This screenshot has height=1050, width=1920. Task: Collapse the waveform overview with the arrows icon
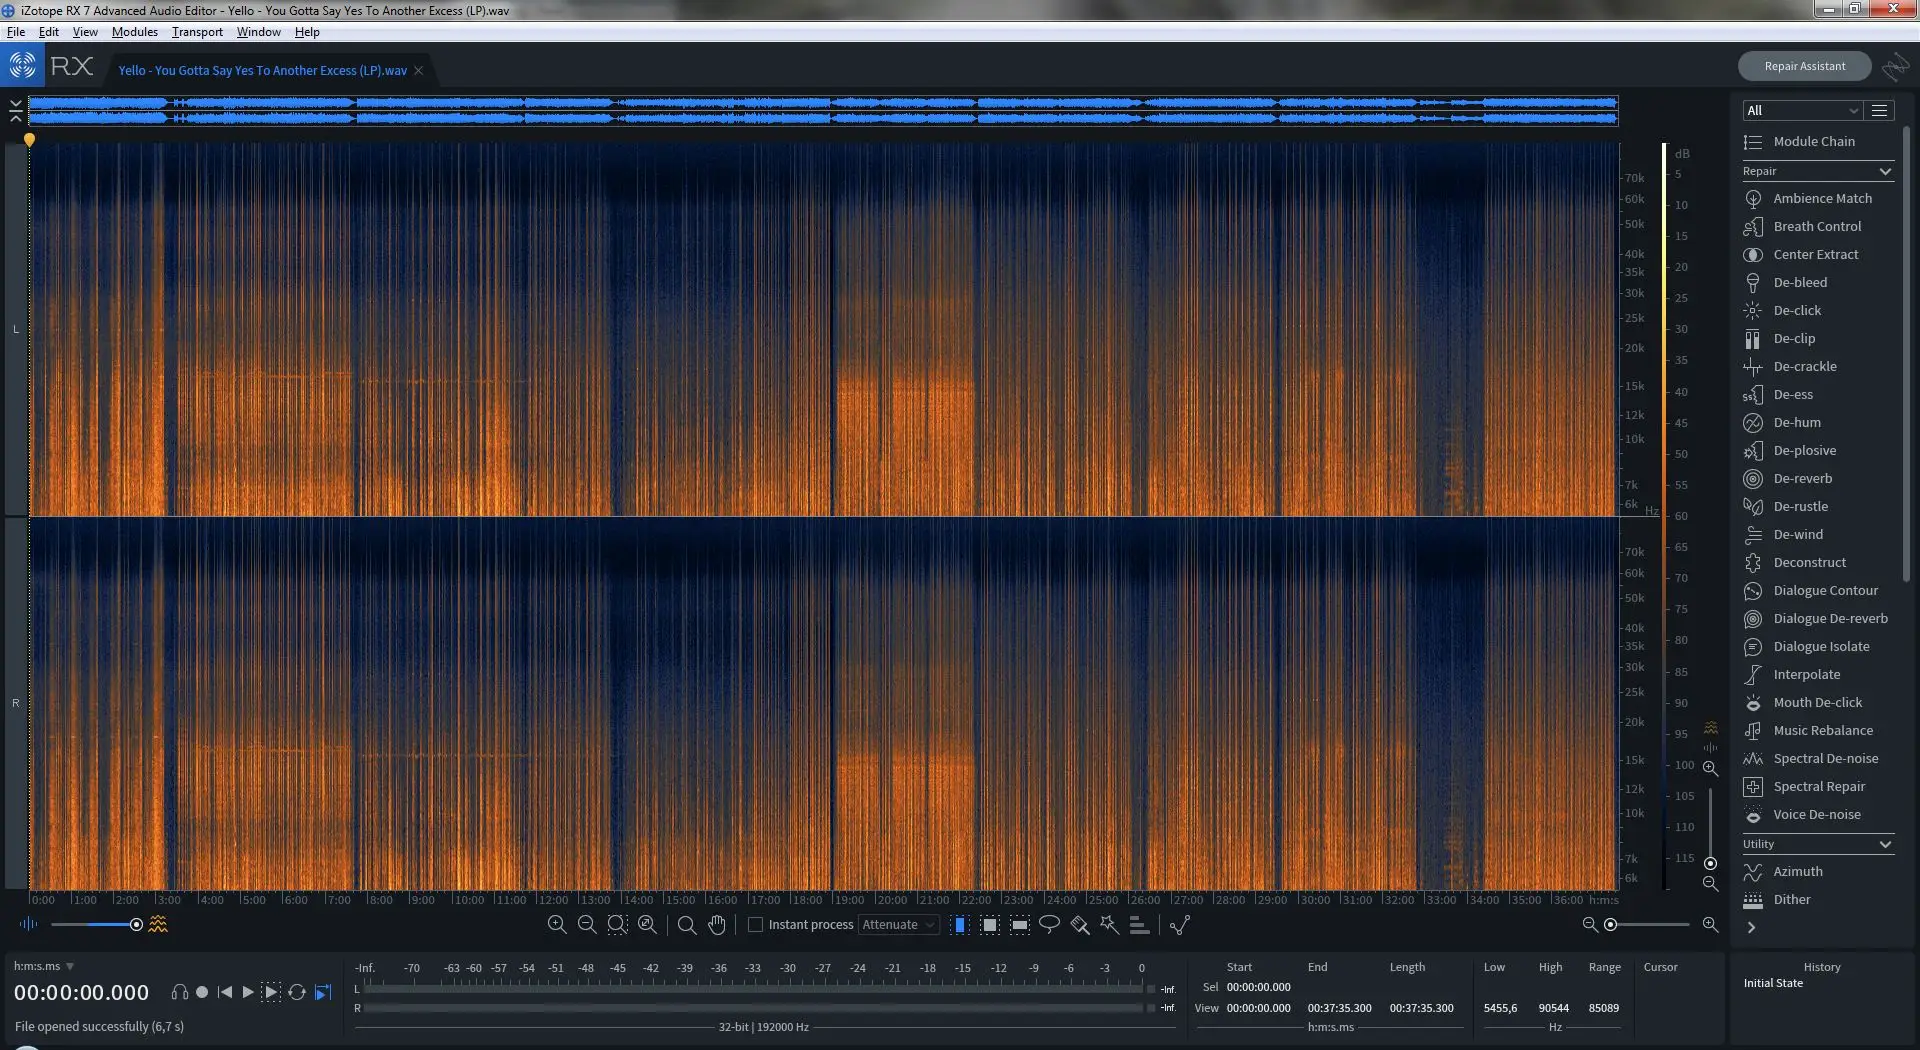click(x=15, y=110)
